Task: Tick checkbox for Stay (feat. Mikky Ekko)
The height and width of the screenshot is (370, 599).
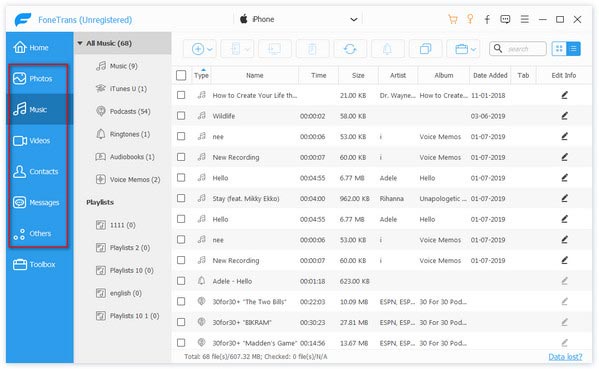Action: pos(181,198)
